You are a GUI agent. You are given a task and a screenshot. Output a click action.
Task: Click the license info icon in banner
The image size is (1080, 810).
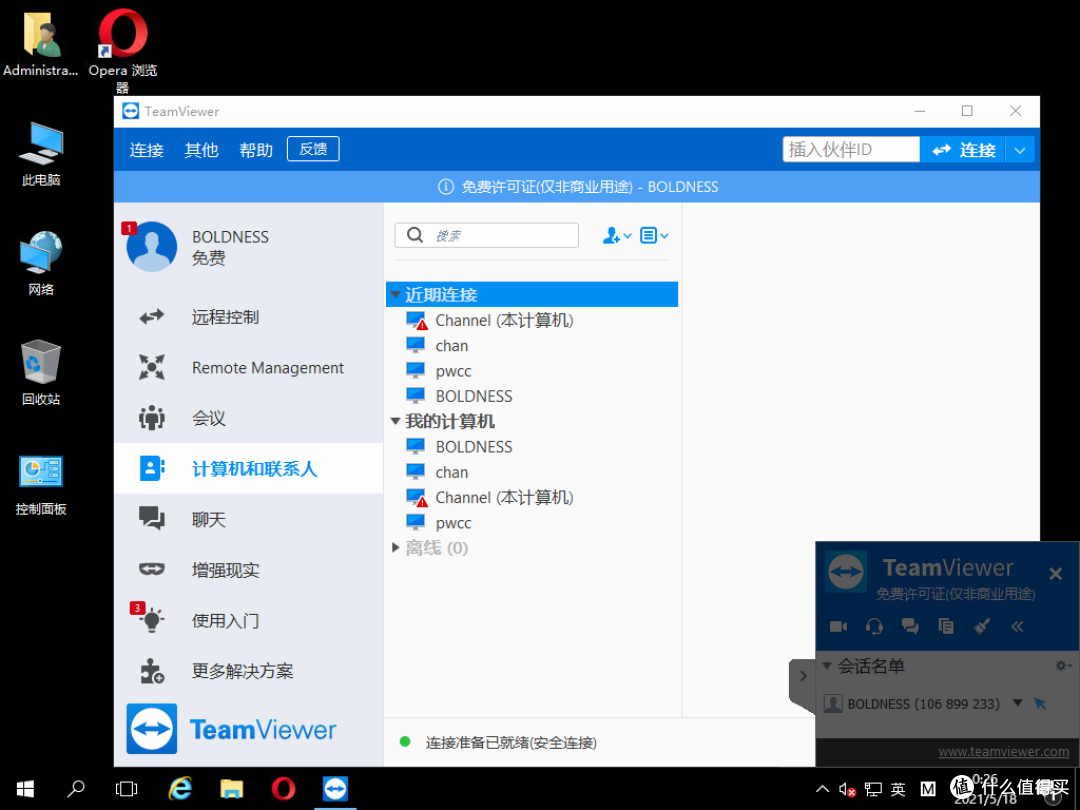pyautogui.click(x=446, y=187)
